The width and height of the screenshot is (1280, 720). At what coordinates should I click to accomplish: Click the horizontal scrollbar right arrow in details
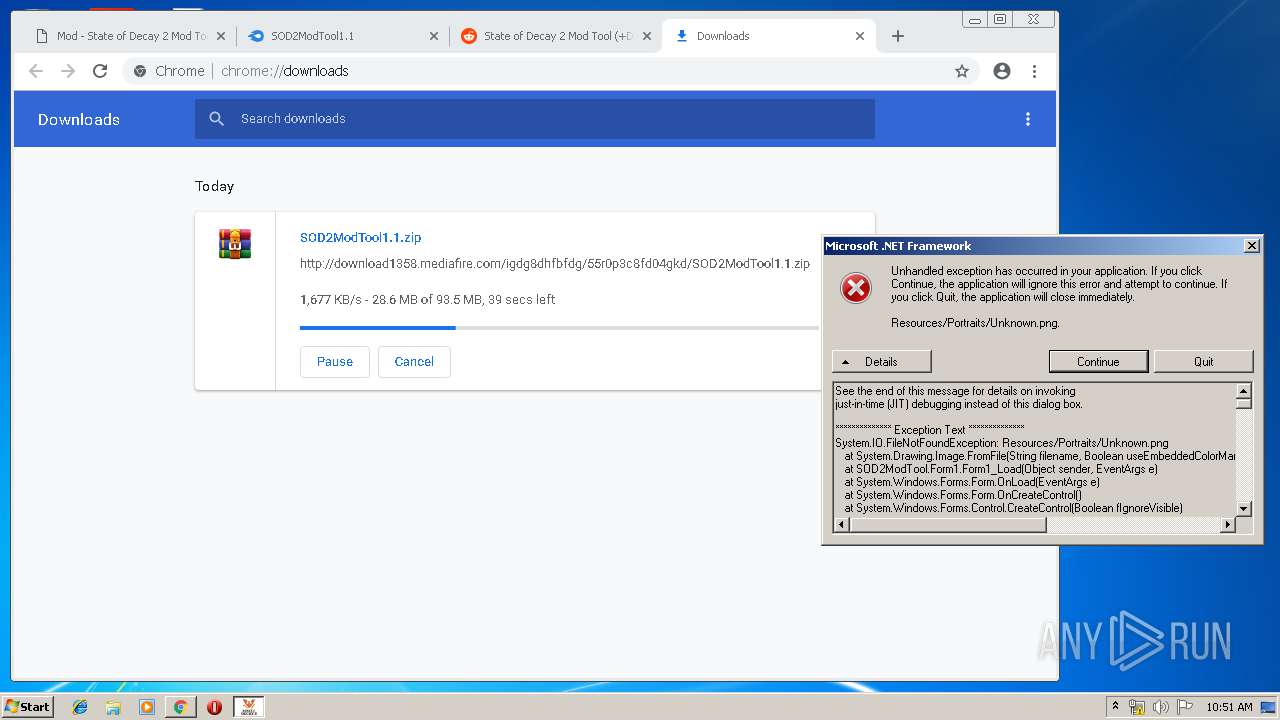pos(1228,525)
